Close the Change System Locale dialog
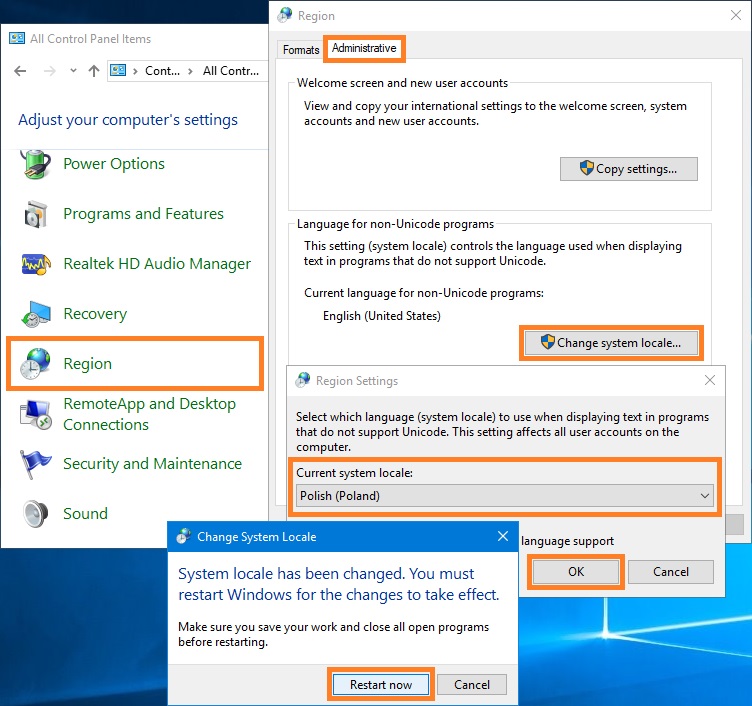This screenshot has width=752, height=706. 503,536
